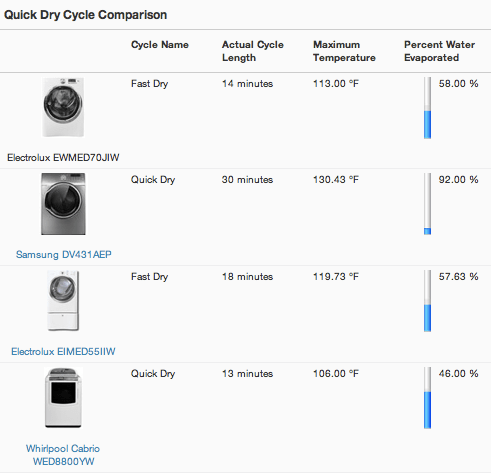Click the 57.63 % water evaporated bar
Screen dimensions: 492x474
[x=427, y=301]
